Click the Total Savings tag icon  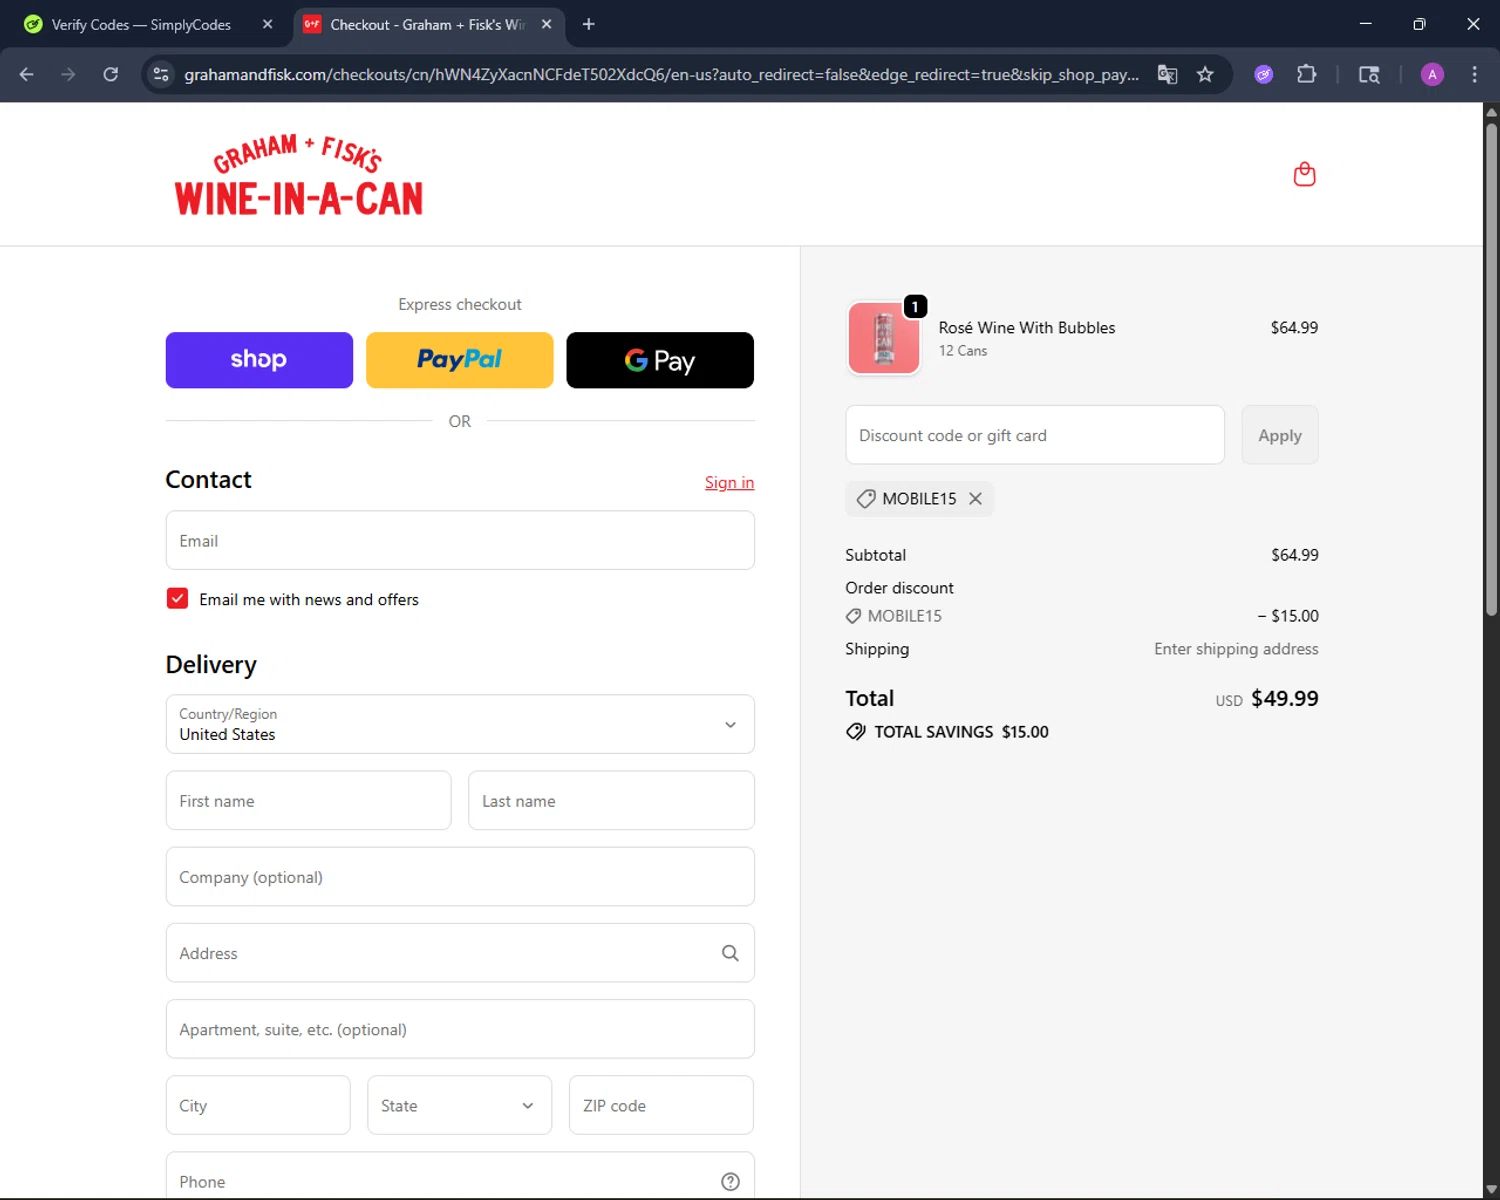(x=856, y=731)
